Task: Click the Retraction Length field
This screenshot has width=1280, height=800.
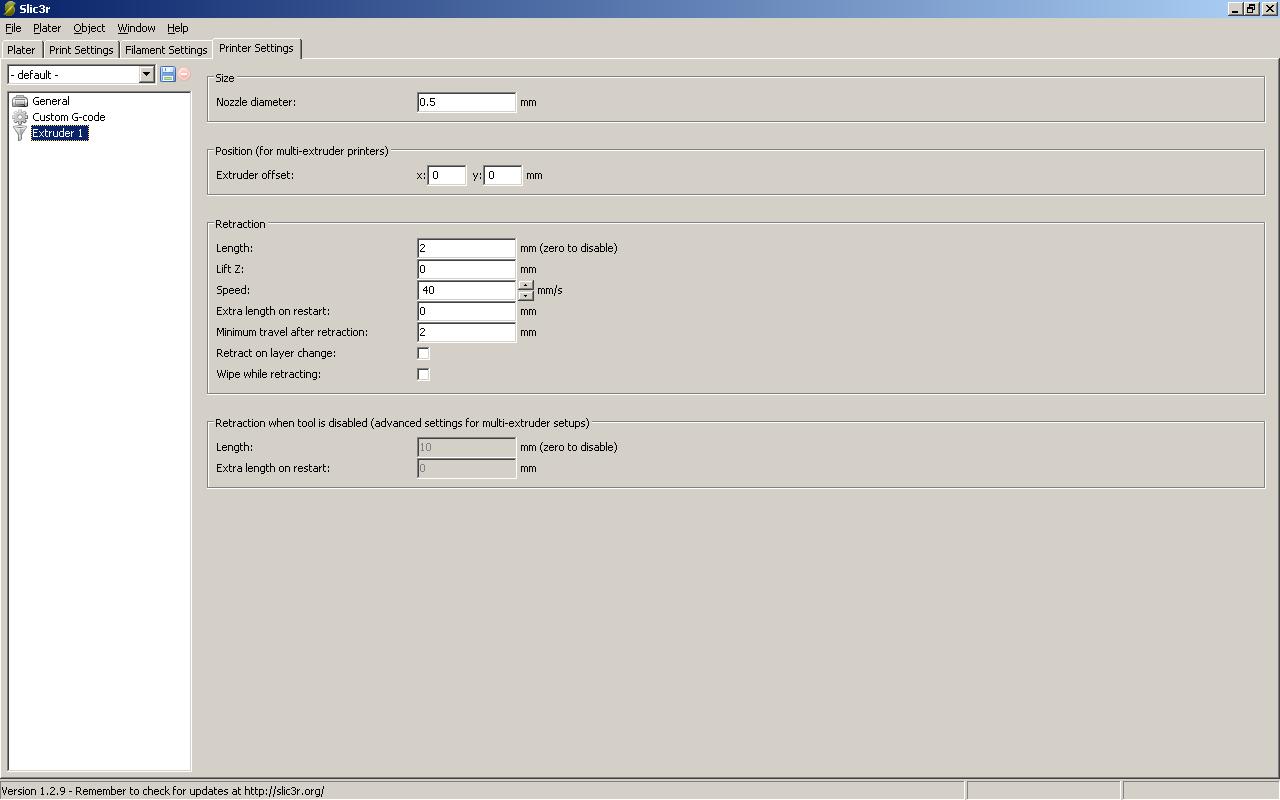Action: pos(466,248)
